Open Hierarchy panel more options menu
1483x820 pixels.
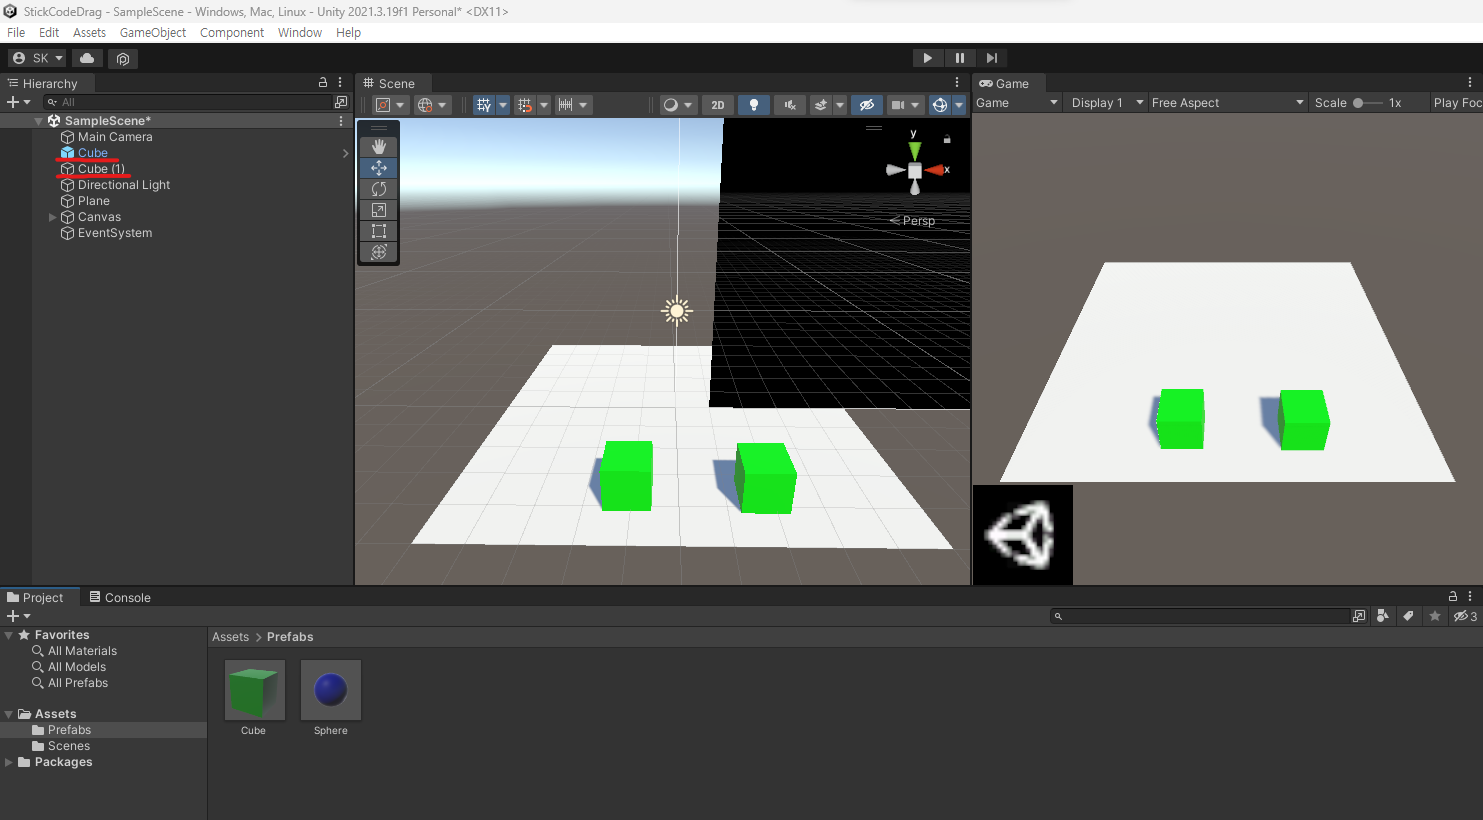[x=340, y=83]
